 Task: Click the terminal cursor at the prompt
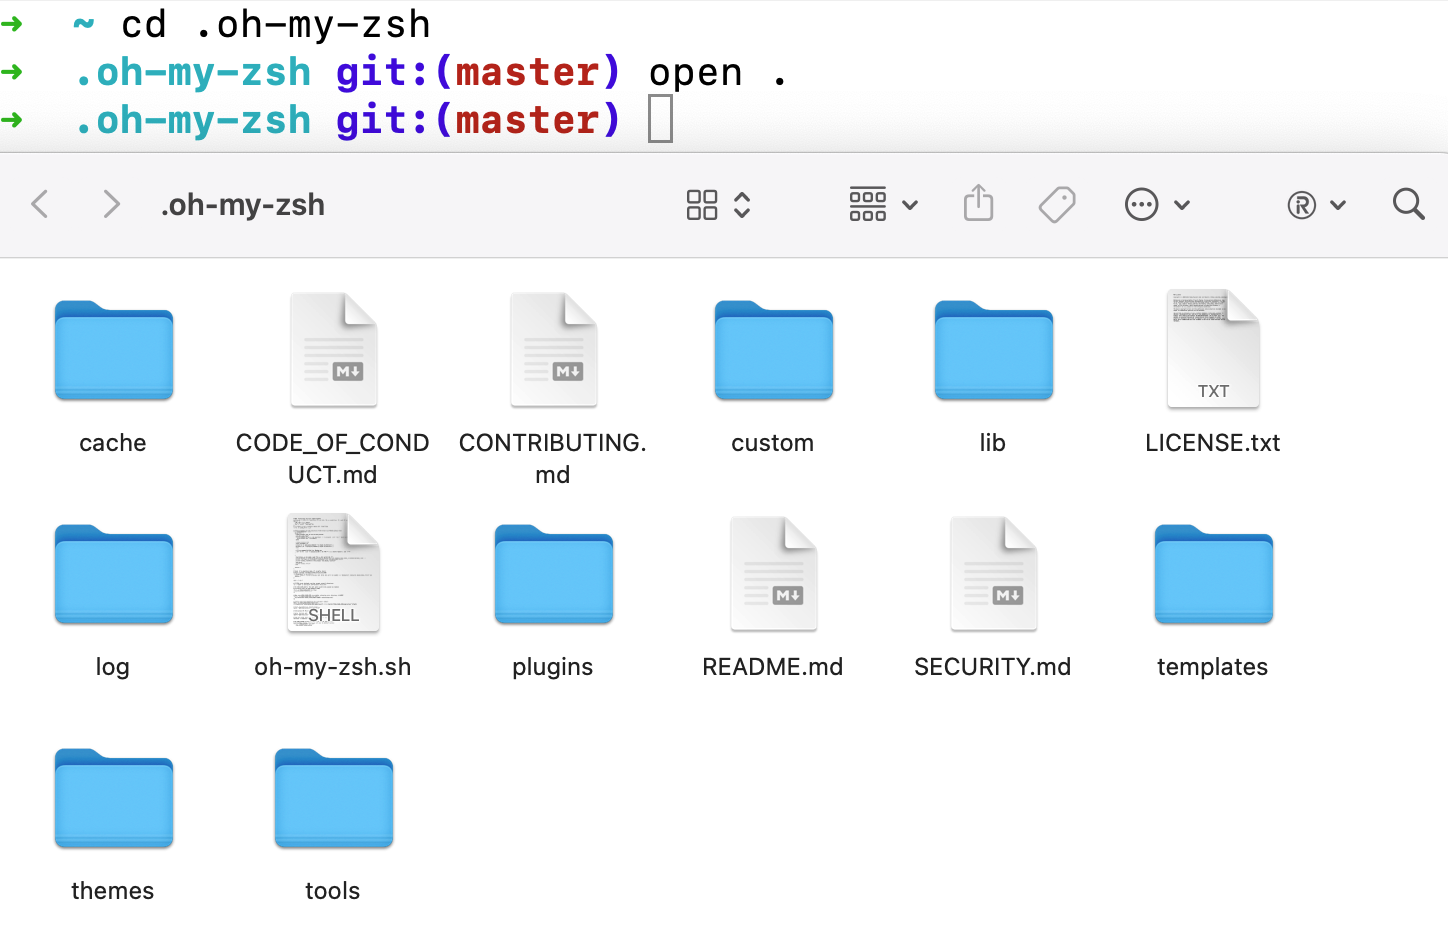coord(660,119)
